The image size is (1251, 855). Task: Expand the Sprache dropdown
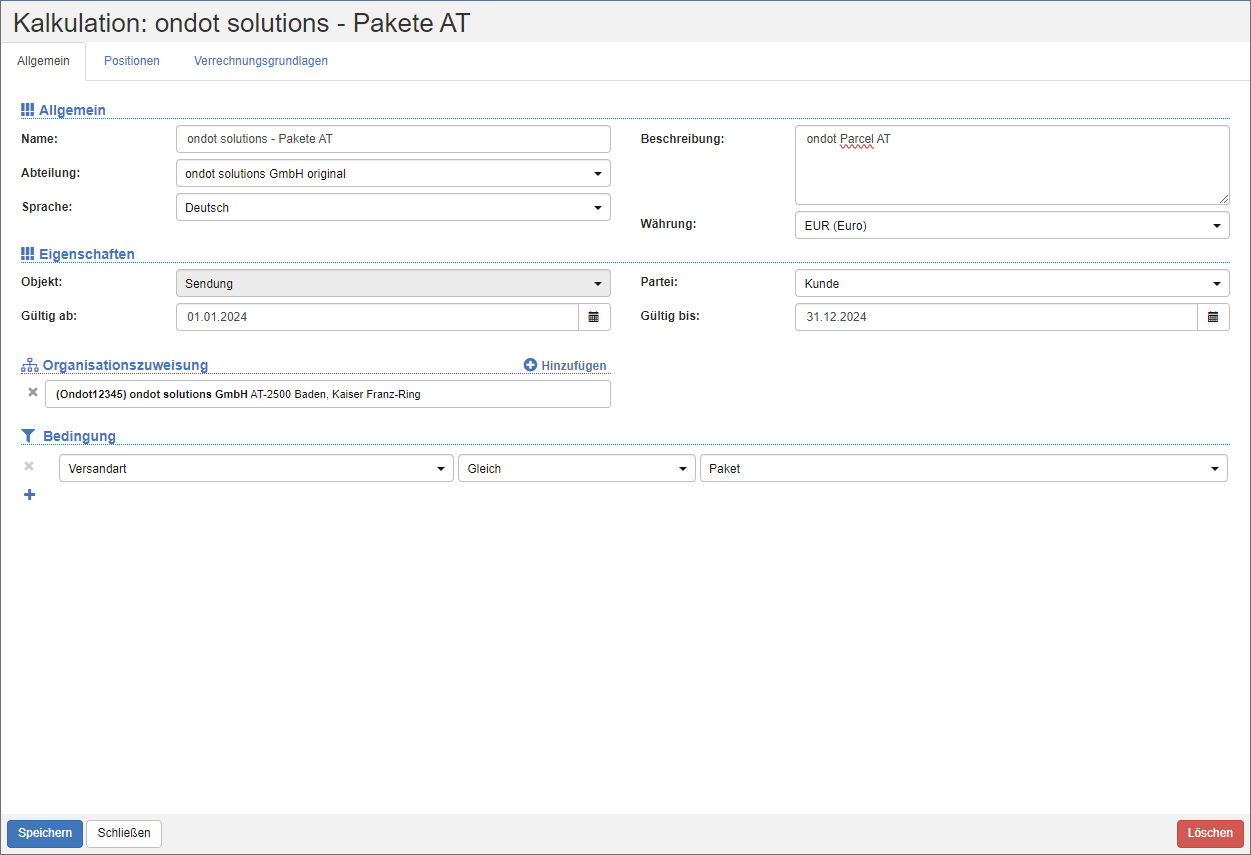click(393, 207)
